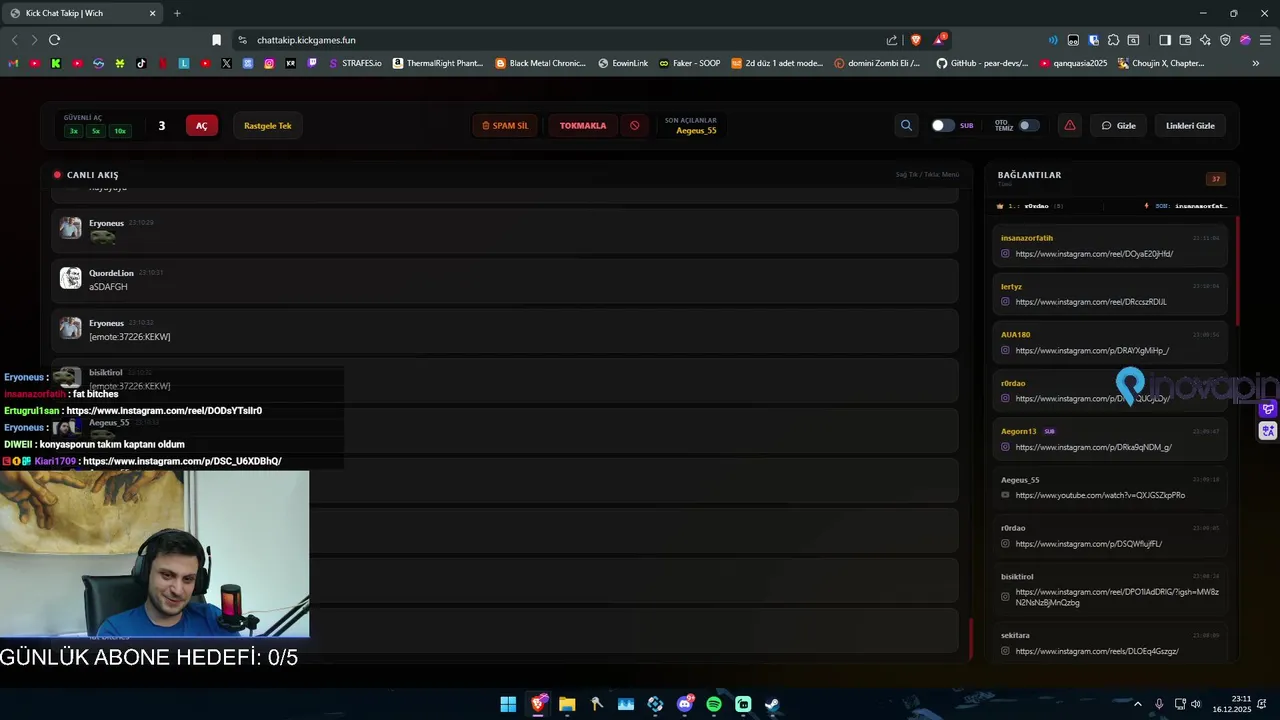Click the red ban circle icon
1280x720 pixels.
[634, 125]
